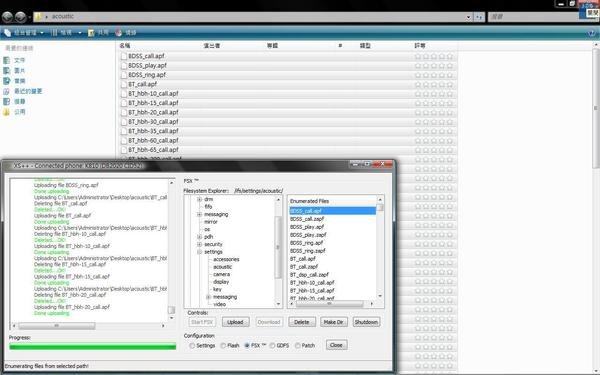Select BT_dsp_call.zapf in Enumerated Files

309,275
